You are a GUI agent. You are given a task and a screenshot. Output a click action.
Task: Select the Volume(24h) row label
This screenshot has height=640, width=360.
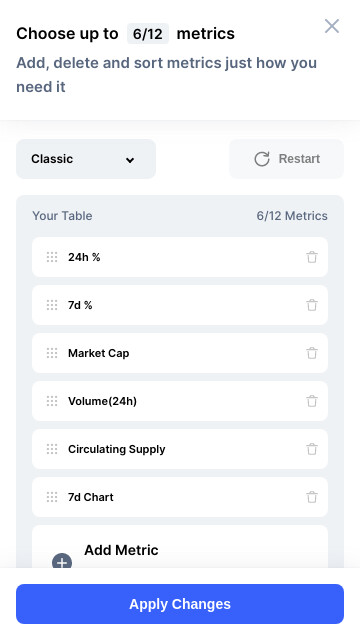click(x=102, y=401)
